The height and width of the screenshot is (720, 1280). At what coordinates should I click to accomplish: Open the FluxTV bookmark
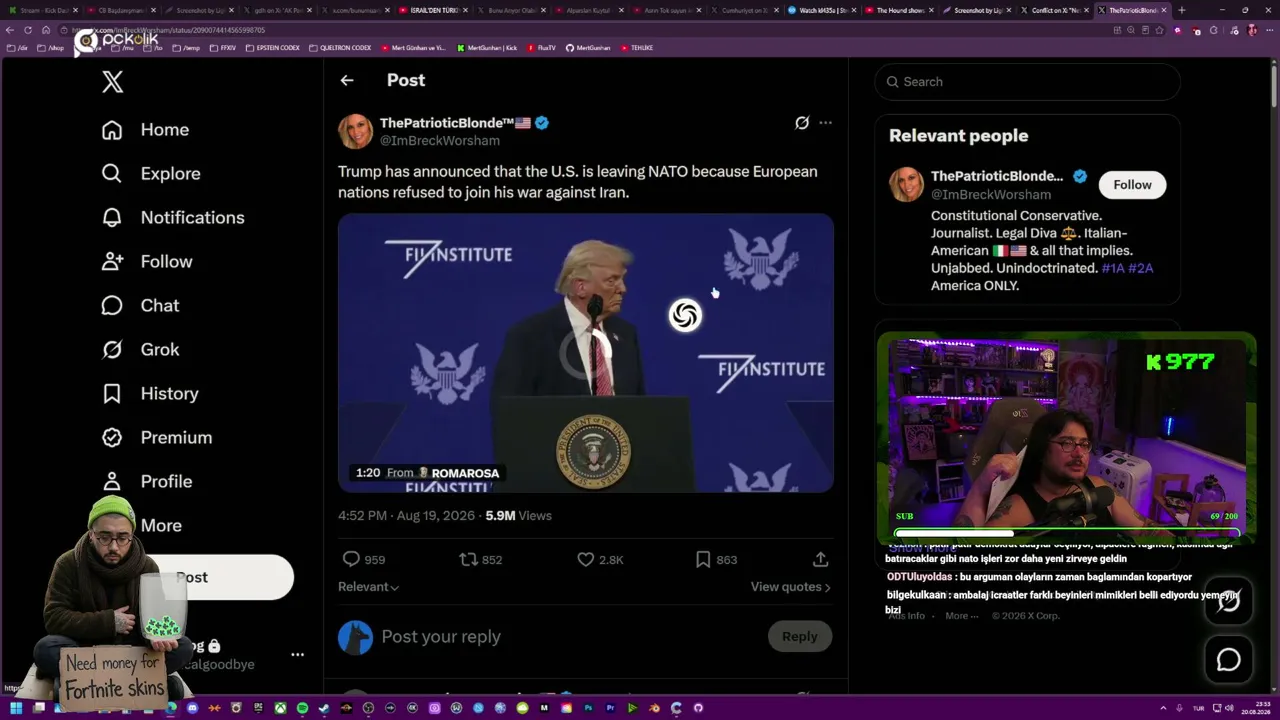[x=541, y=48]
